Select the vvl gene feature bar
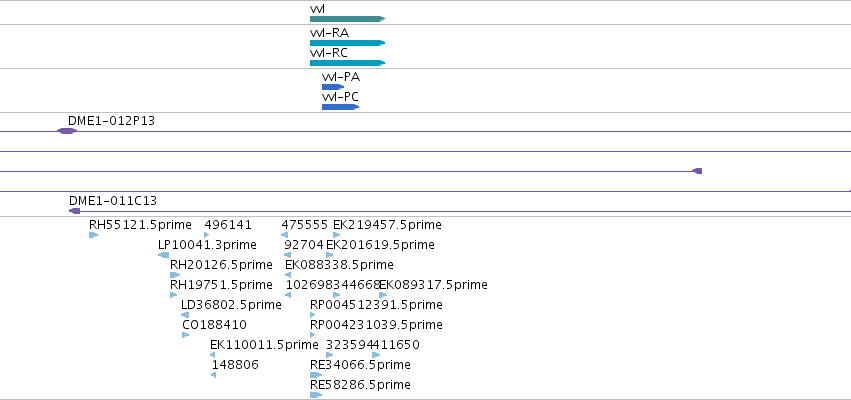Viewport: 851px width, 400px height. tap(347, 19)
